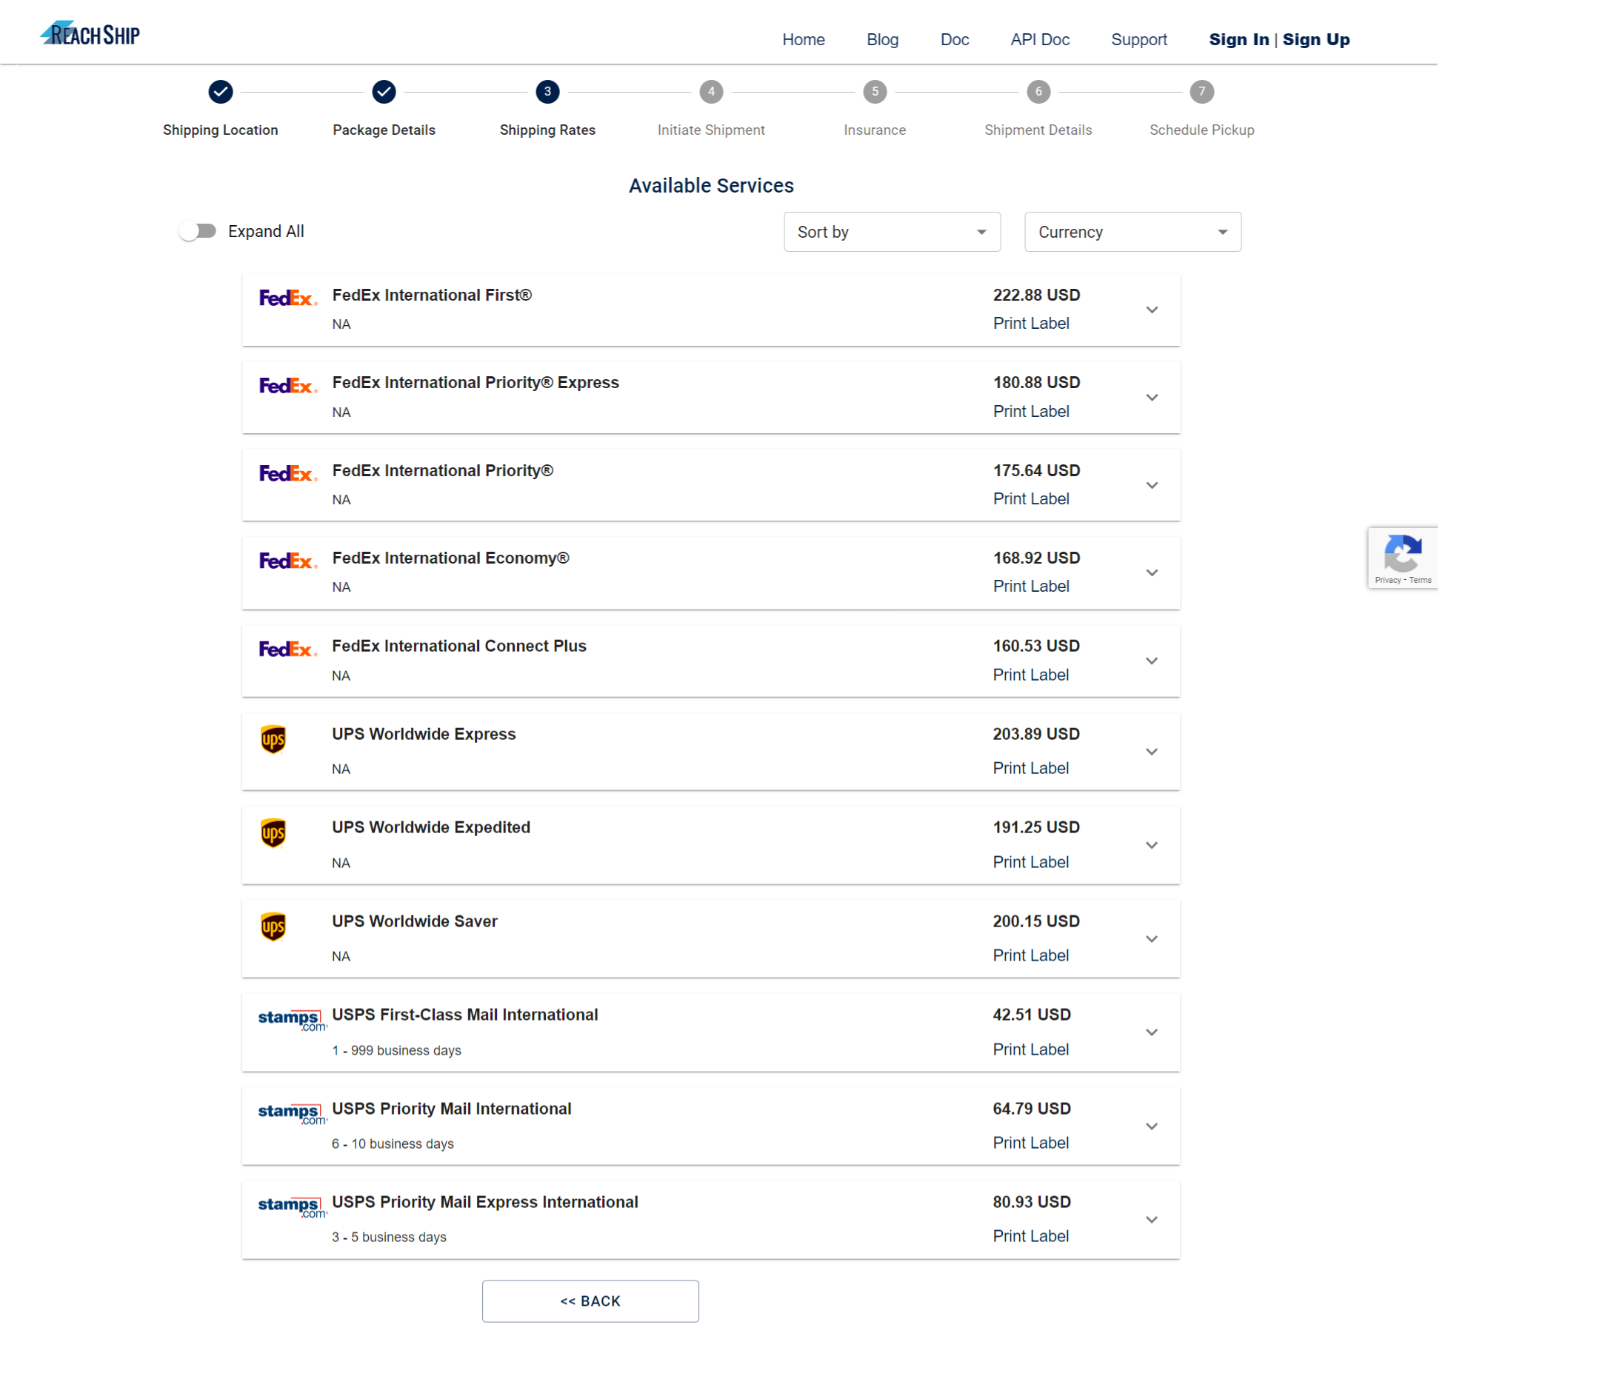The height and width of the screenshot is (1379, 1608).
Task: Expand the 64.79 USD USPS Priority Mail chevron
Action: (1152, 1126)
